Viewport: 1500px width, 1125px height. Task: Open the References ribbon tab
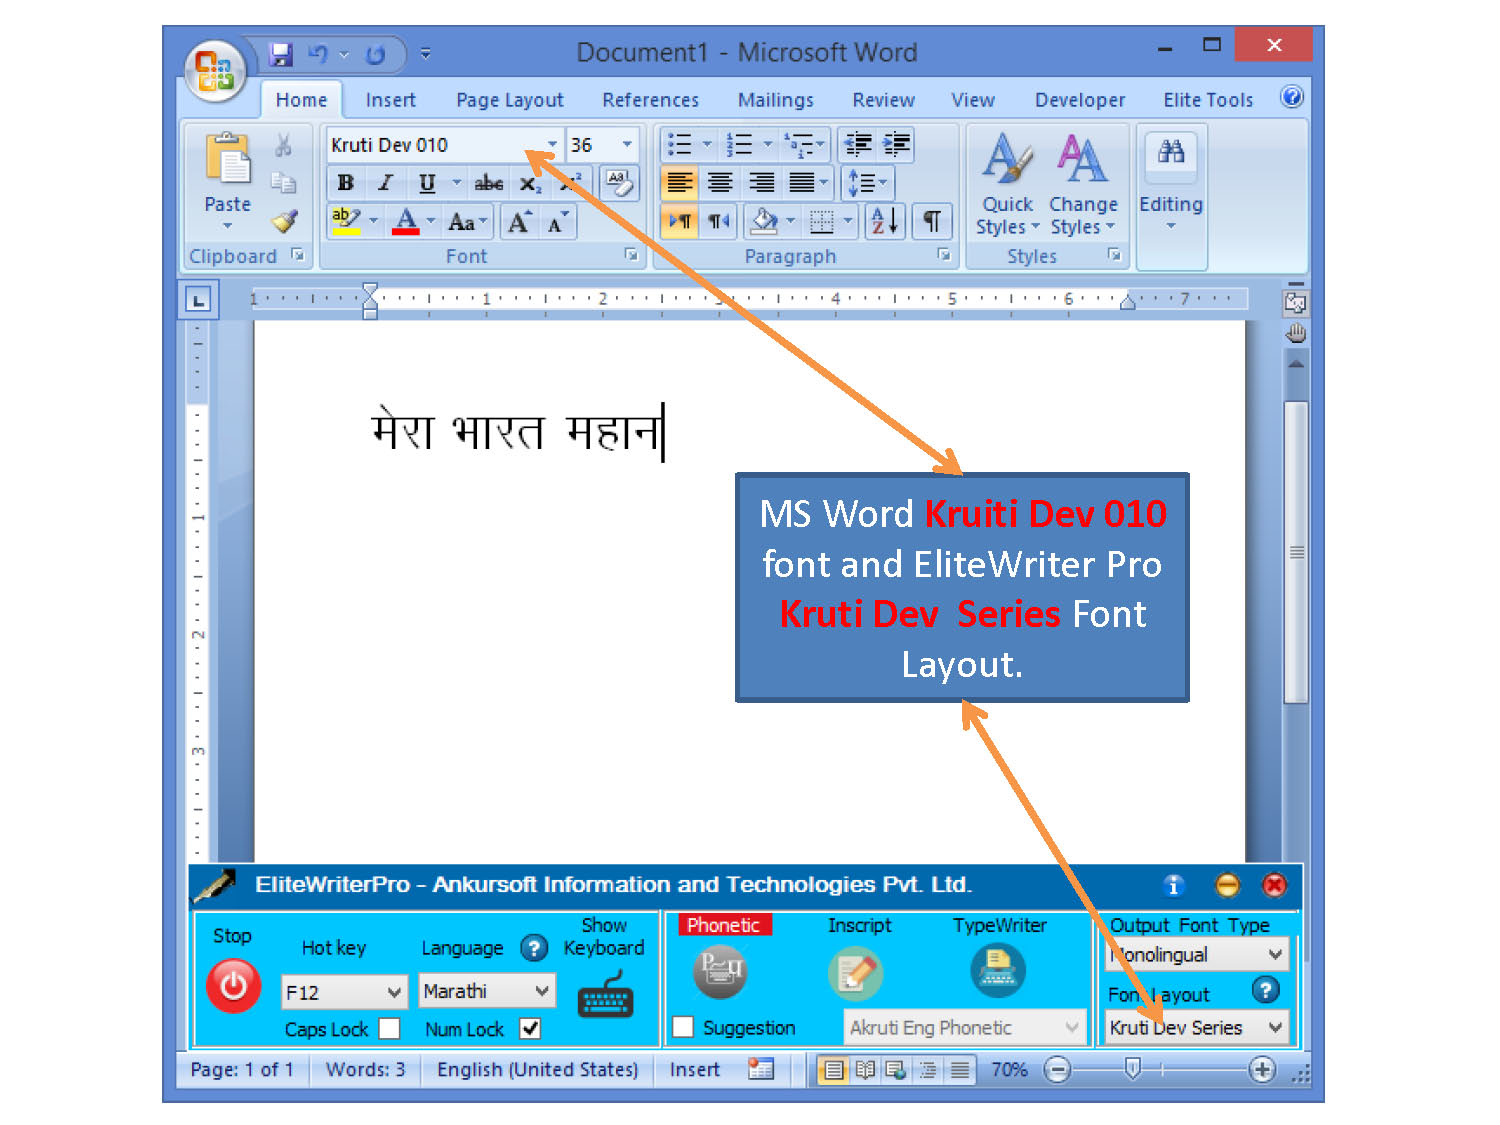(x=650, y=100)
